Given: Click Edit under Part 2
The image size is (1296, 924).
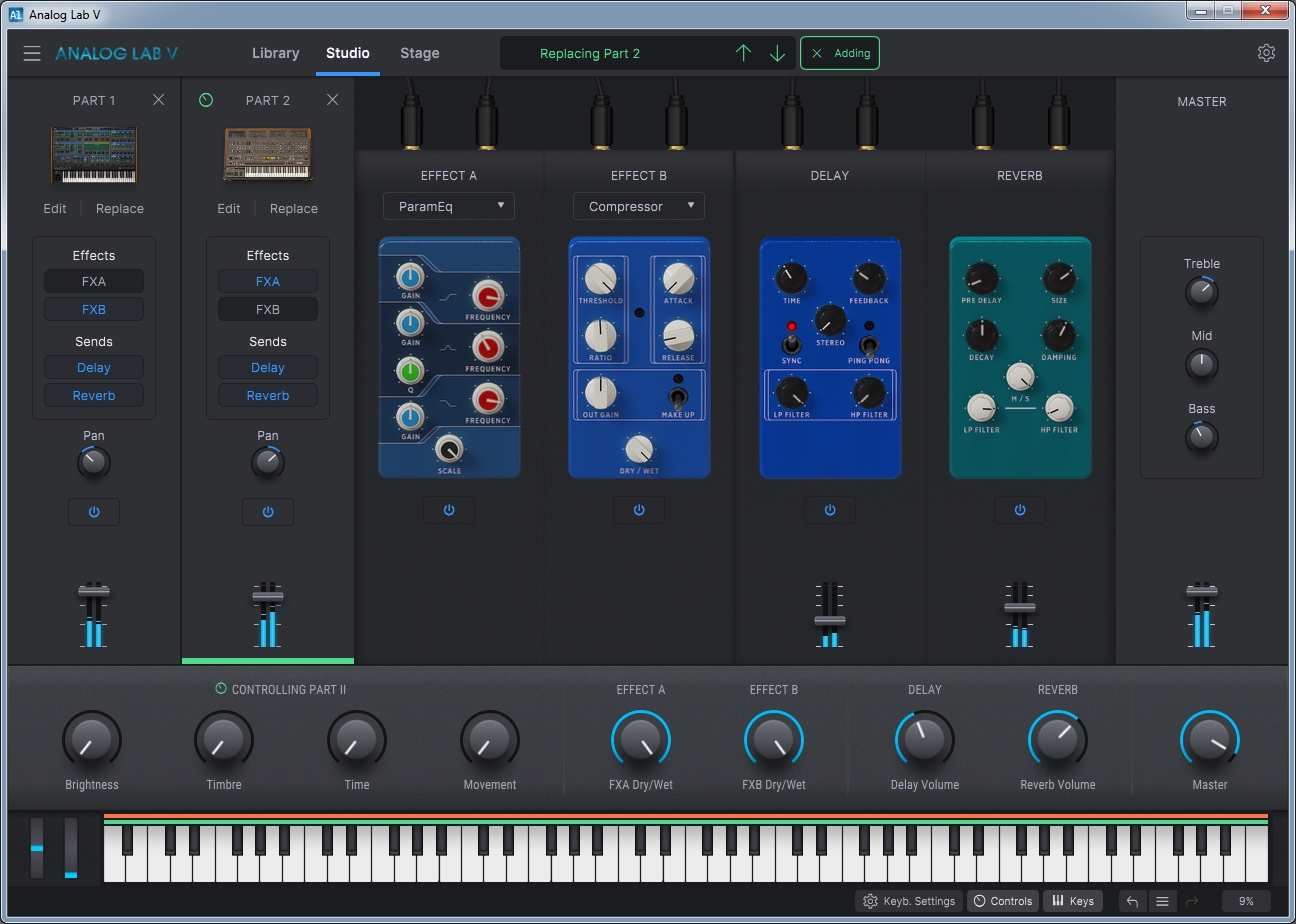Looking at the screenshot, I should tap(228, 208).
